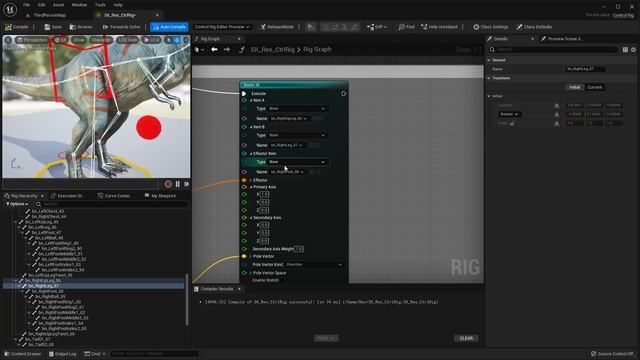The image size is (640, 360).
Task: Click the SK_Rex_CtrlRig breadcrumb link
Action: 272,49
